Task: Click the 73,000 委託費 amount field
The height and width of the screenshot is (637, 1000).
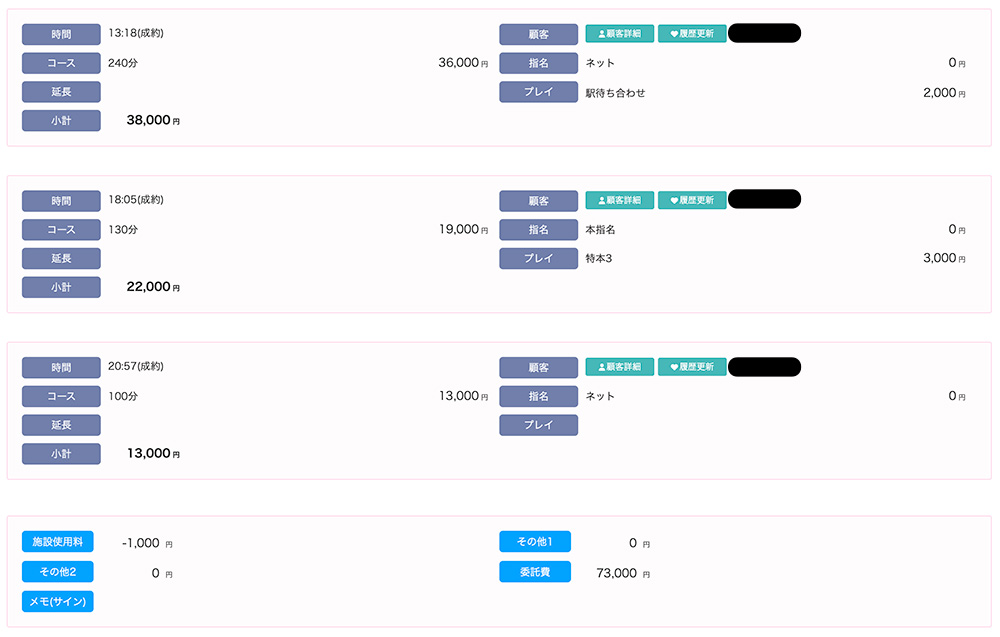Action: tap(616, 573)
